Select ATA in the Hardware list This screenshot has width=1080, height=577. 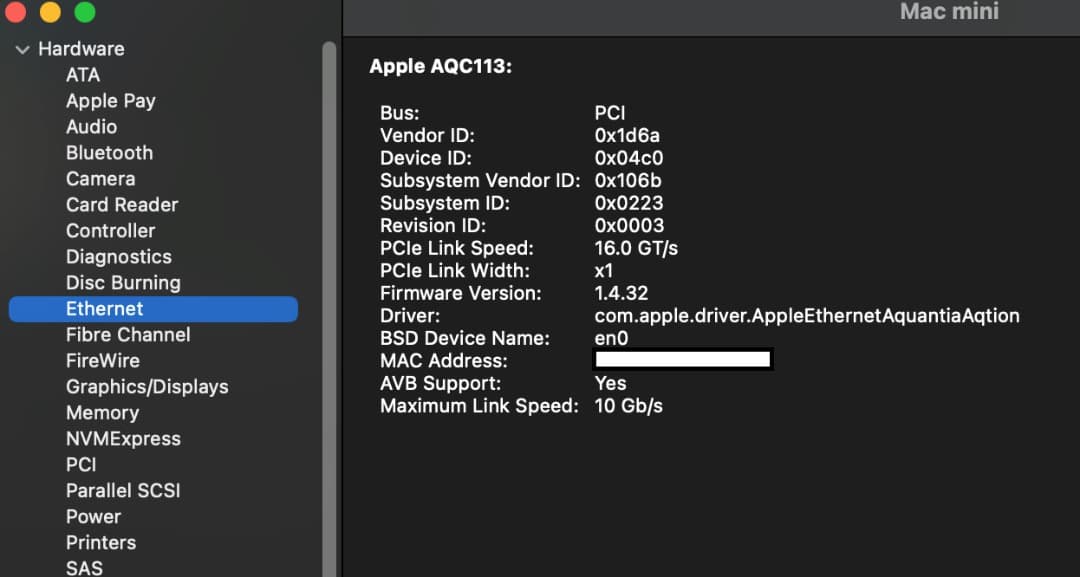tap(83, 74)
